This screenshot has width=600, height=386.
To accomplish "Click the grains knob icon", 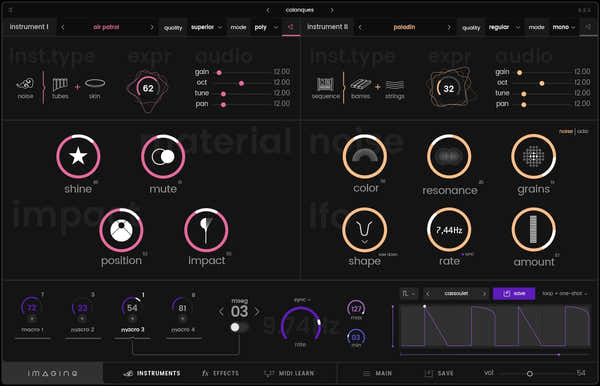I will click(x=533, y=156).
